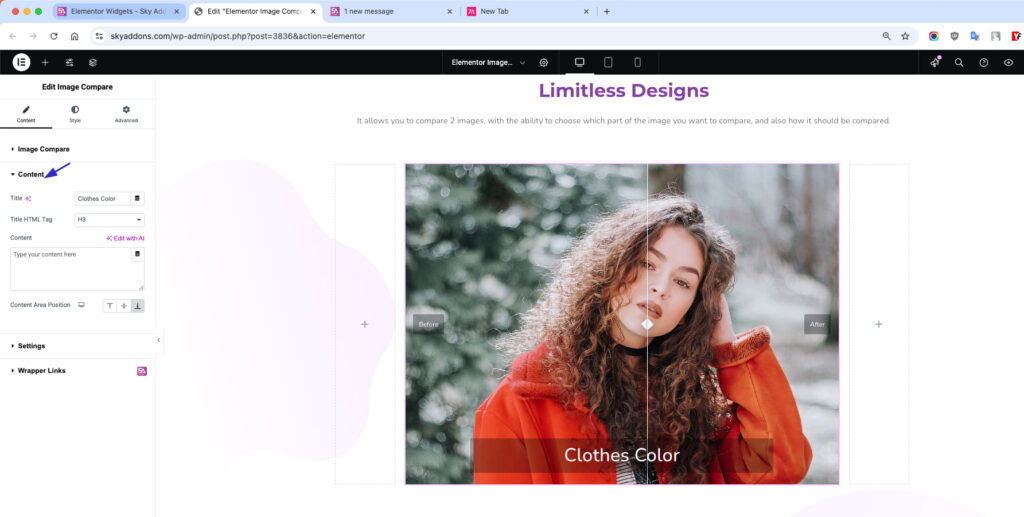Click the image compare slider handle
The image size is (1024, 517).
tap(647, 324)
